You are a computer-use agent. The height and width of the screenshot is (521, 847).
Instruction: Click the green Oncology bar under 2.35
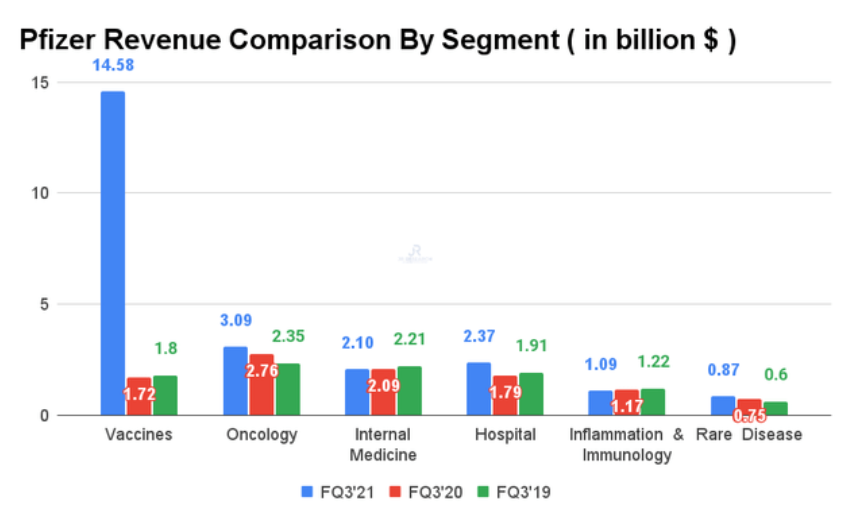288,390
